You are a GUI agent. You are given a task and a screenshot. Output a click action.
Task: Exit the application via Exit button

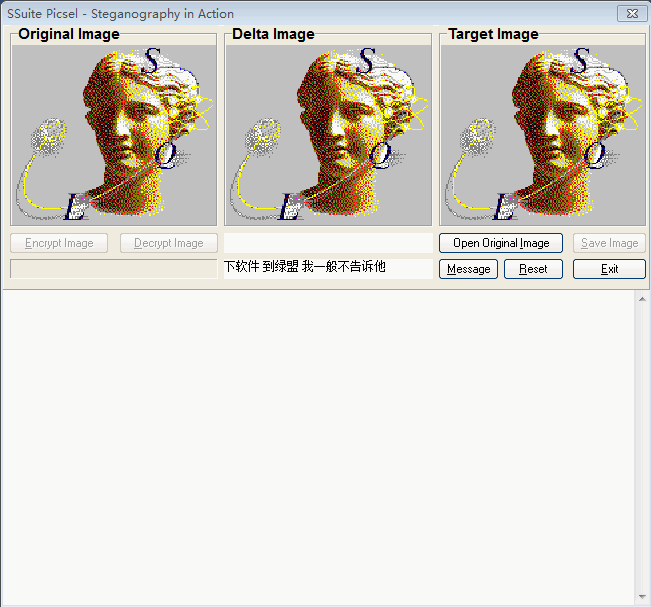point(609,269)
